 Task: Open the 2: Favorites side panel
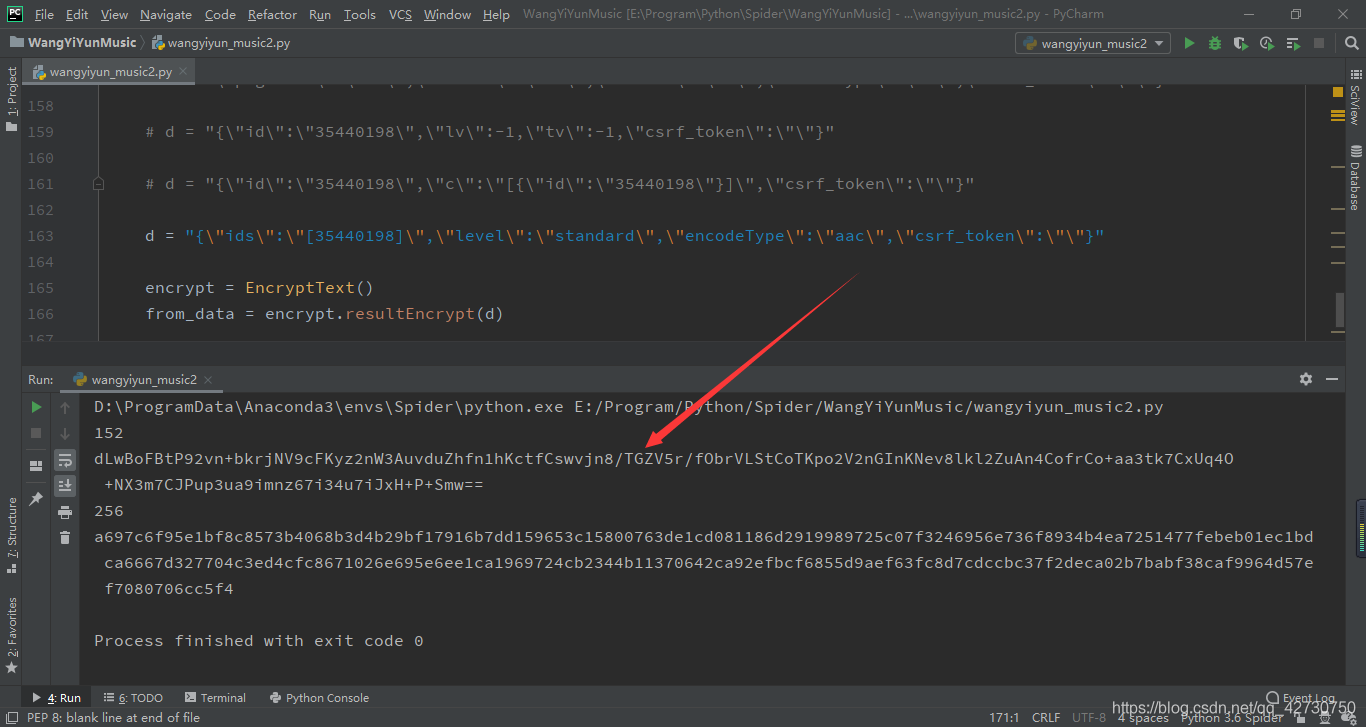12,634
